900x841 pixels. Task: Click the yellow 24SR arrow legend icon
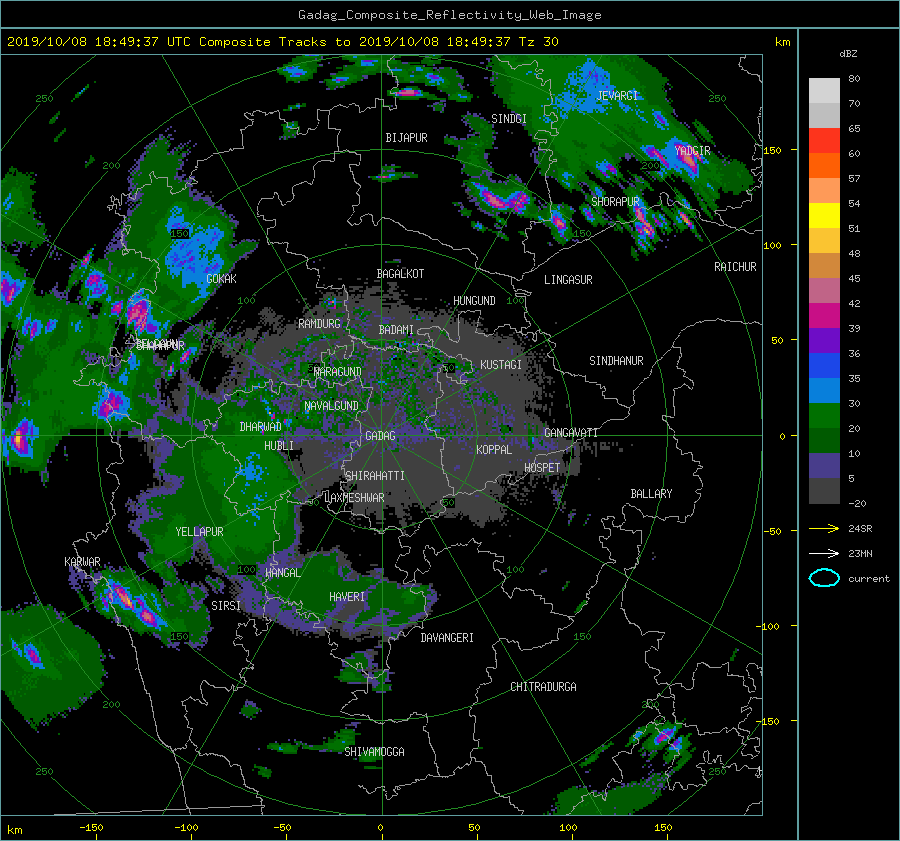[x=824, y=528]
